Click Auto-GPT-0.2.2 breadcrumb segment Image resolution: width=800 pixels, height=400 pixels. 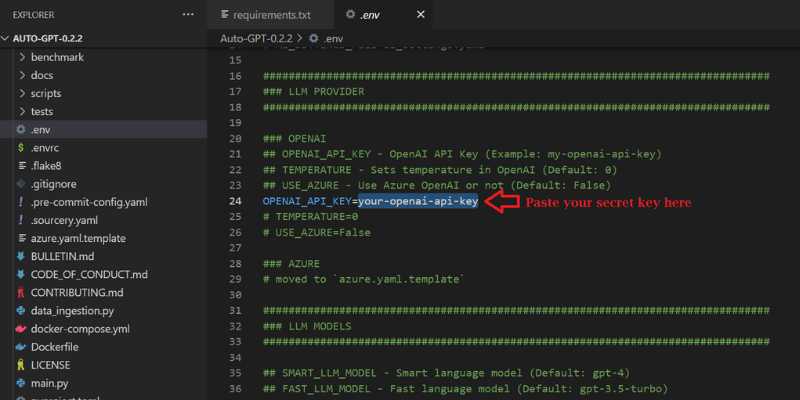point(257,38)
